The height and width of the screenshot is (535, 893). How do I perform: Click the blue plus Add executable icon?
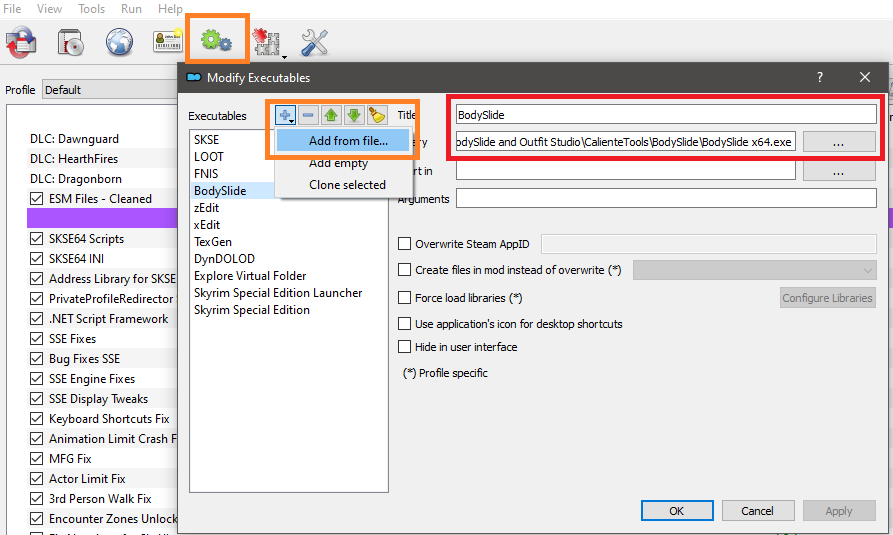(285, 115)
